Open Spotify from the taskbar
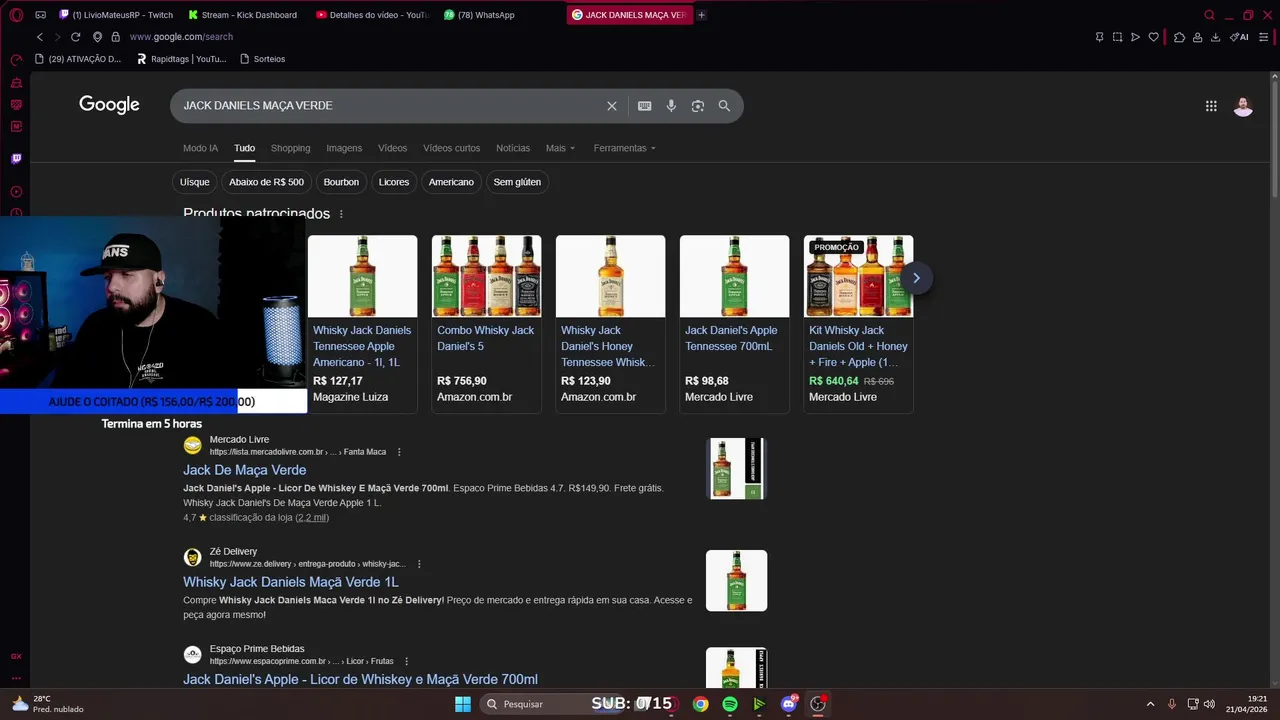Viewport: 1280px width, 720px height. tap(730, 704)
